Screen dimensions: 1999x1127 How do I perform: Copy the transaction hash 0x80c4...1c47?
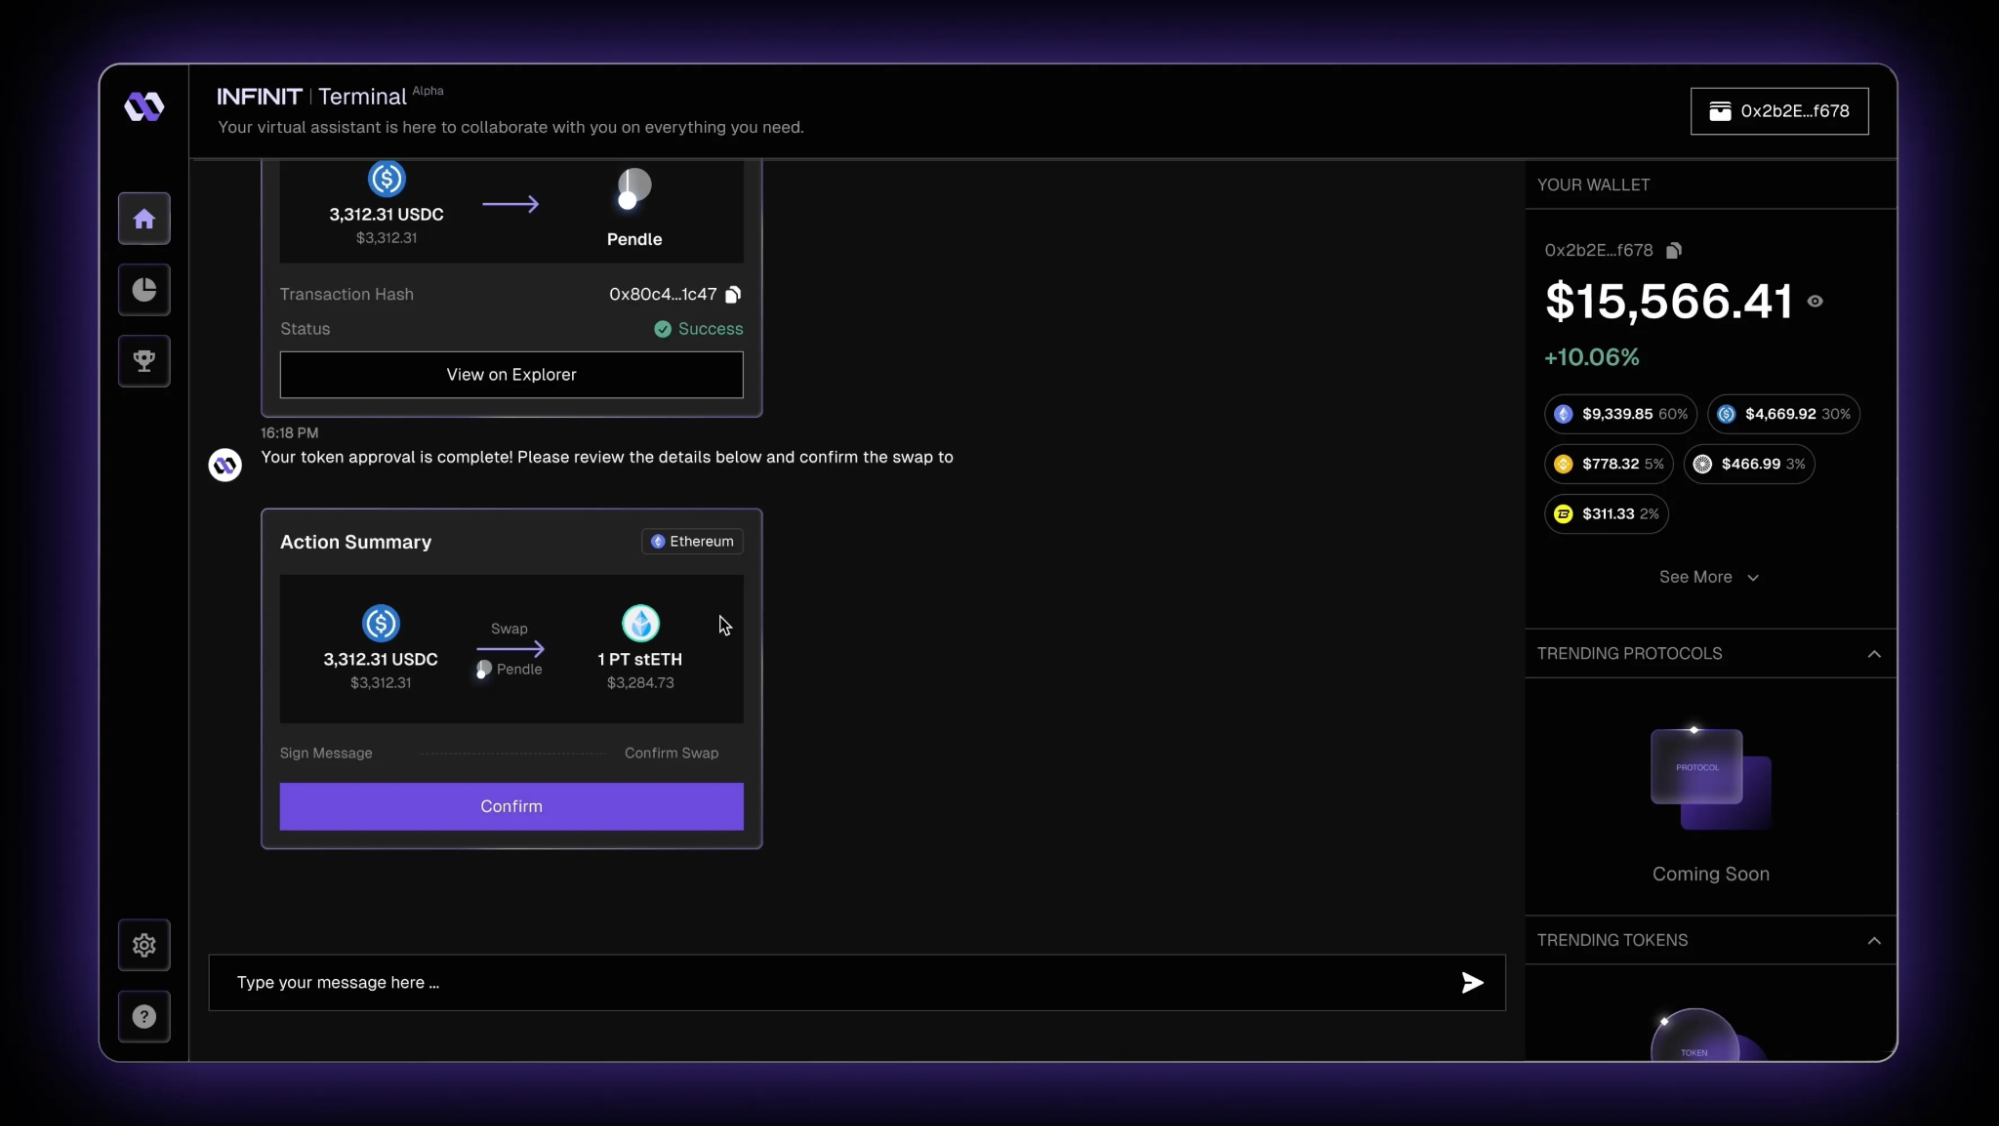click(733, 294)
